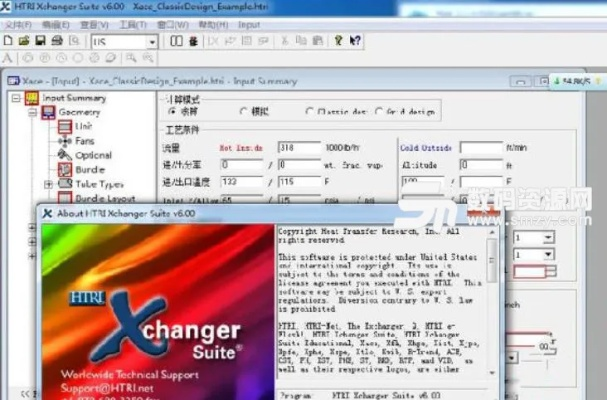Viewport: 607px width, 400px height.
Task: Open the Input menu
Action: [x=250, y=23]
